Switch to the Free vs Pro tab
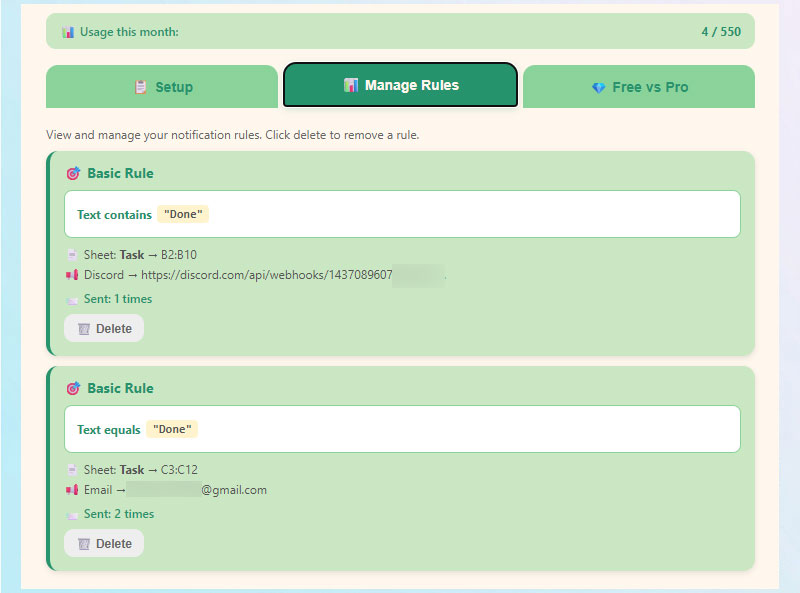Image resolution: width=800 pixels, height=593 pixels. click(x=639, y=87)
